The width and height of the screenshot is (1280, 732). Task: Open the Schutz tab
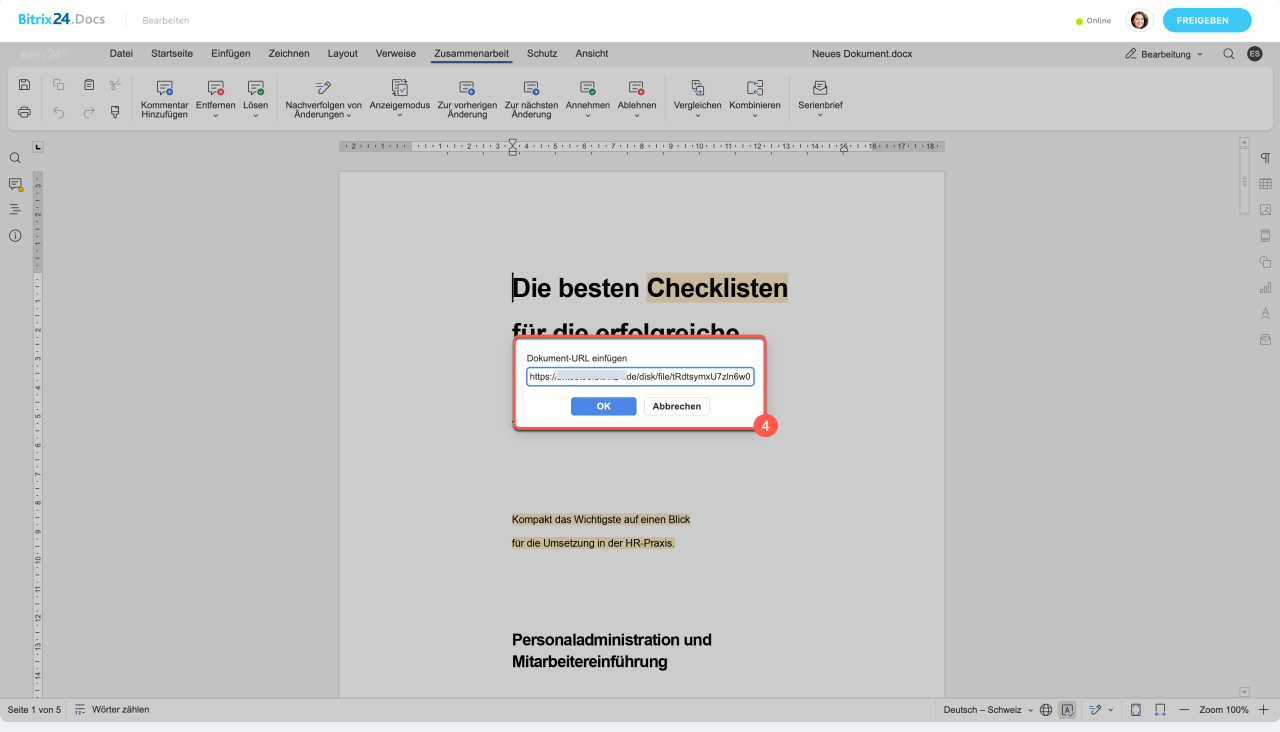pos(542,54)
